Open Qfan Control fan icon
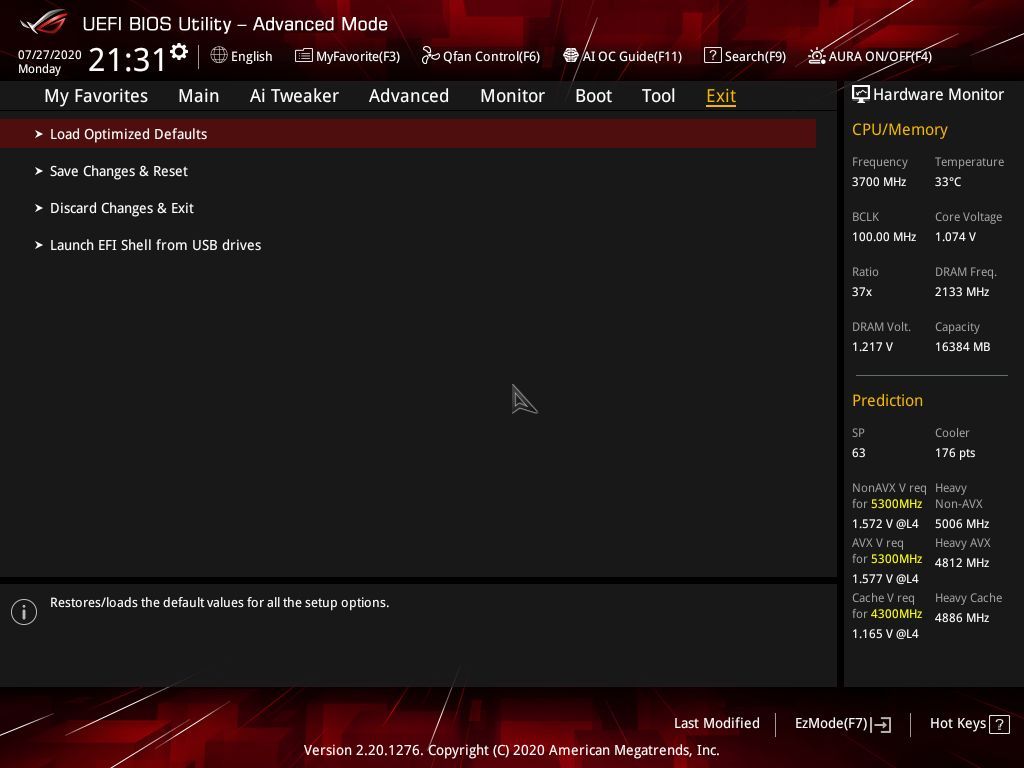This screenshot has height=768, width=1024. 430,56
